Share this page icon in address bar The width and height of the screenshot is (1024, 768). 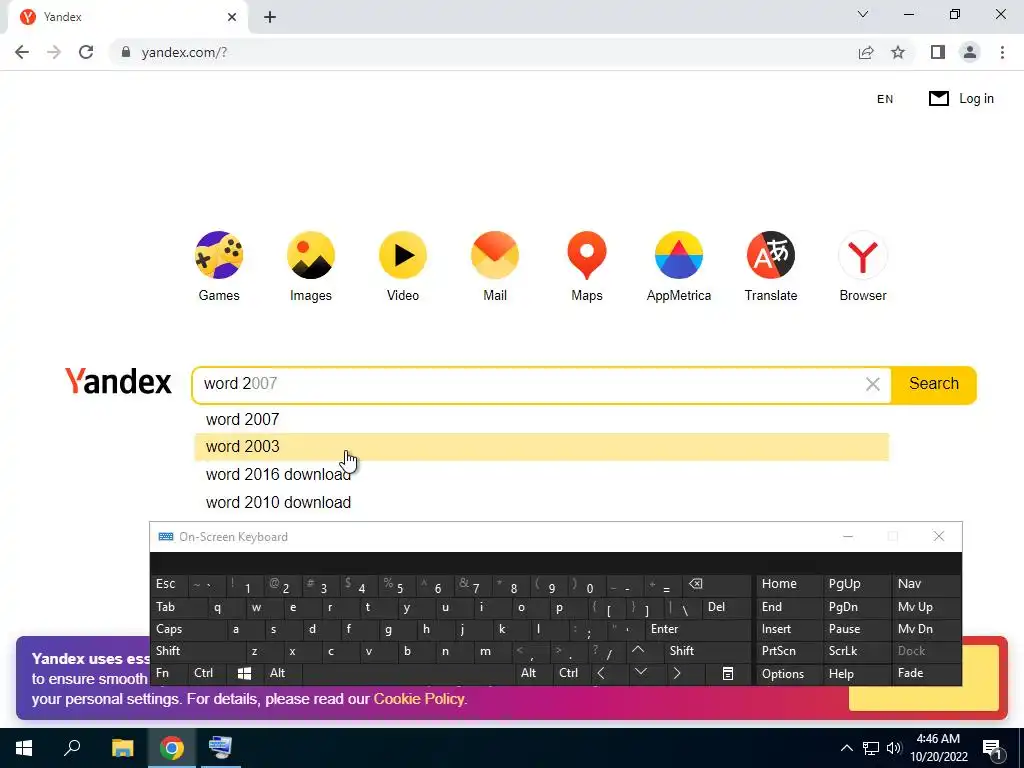click(866, 52)
